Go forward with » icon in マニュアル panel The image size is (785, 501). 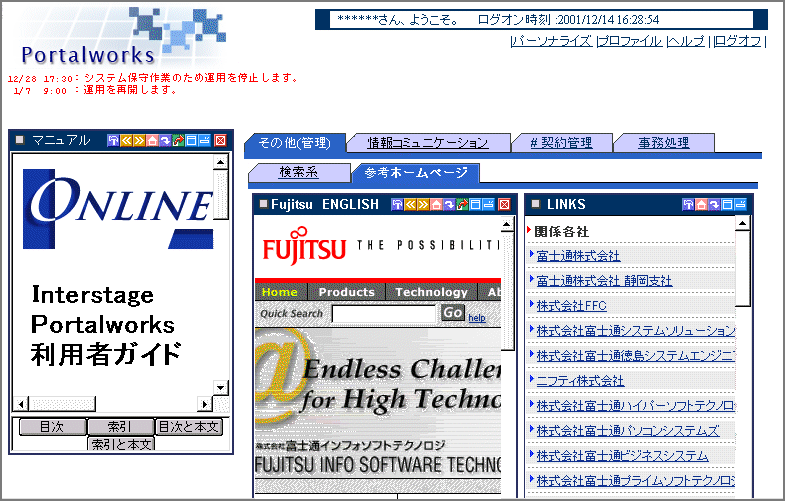(x=139, y=141)
